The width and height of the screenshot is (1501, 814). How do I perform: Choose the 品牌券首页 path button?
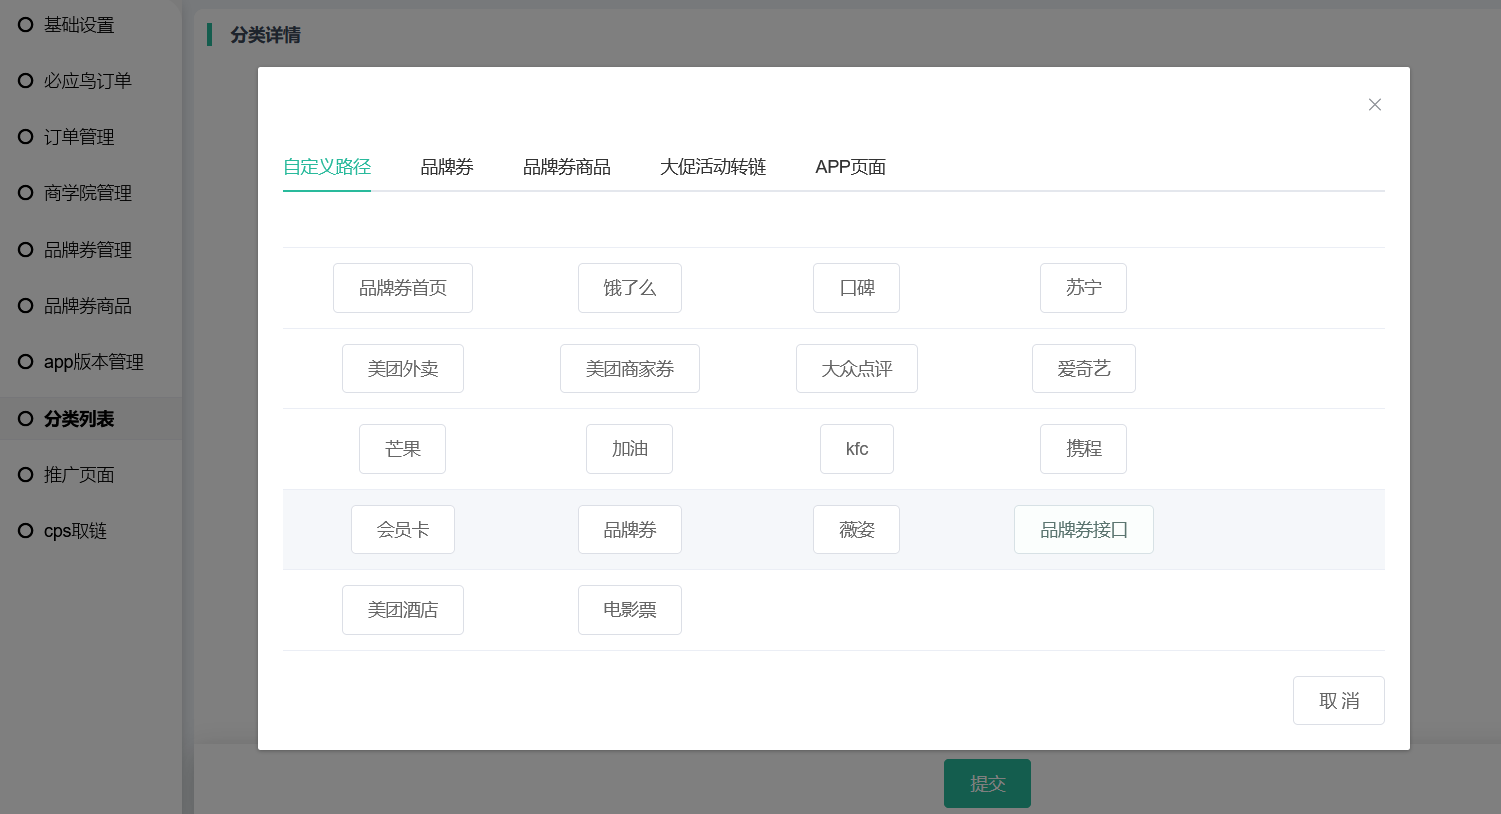tap(403, 288)
